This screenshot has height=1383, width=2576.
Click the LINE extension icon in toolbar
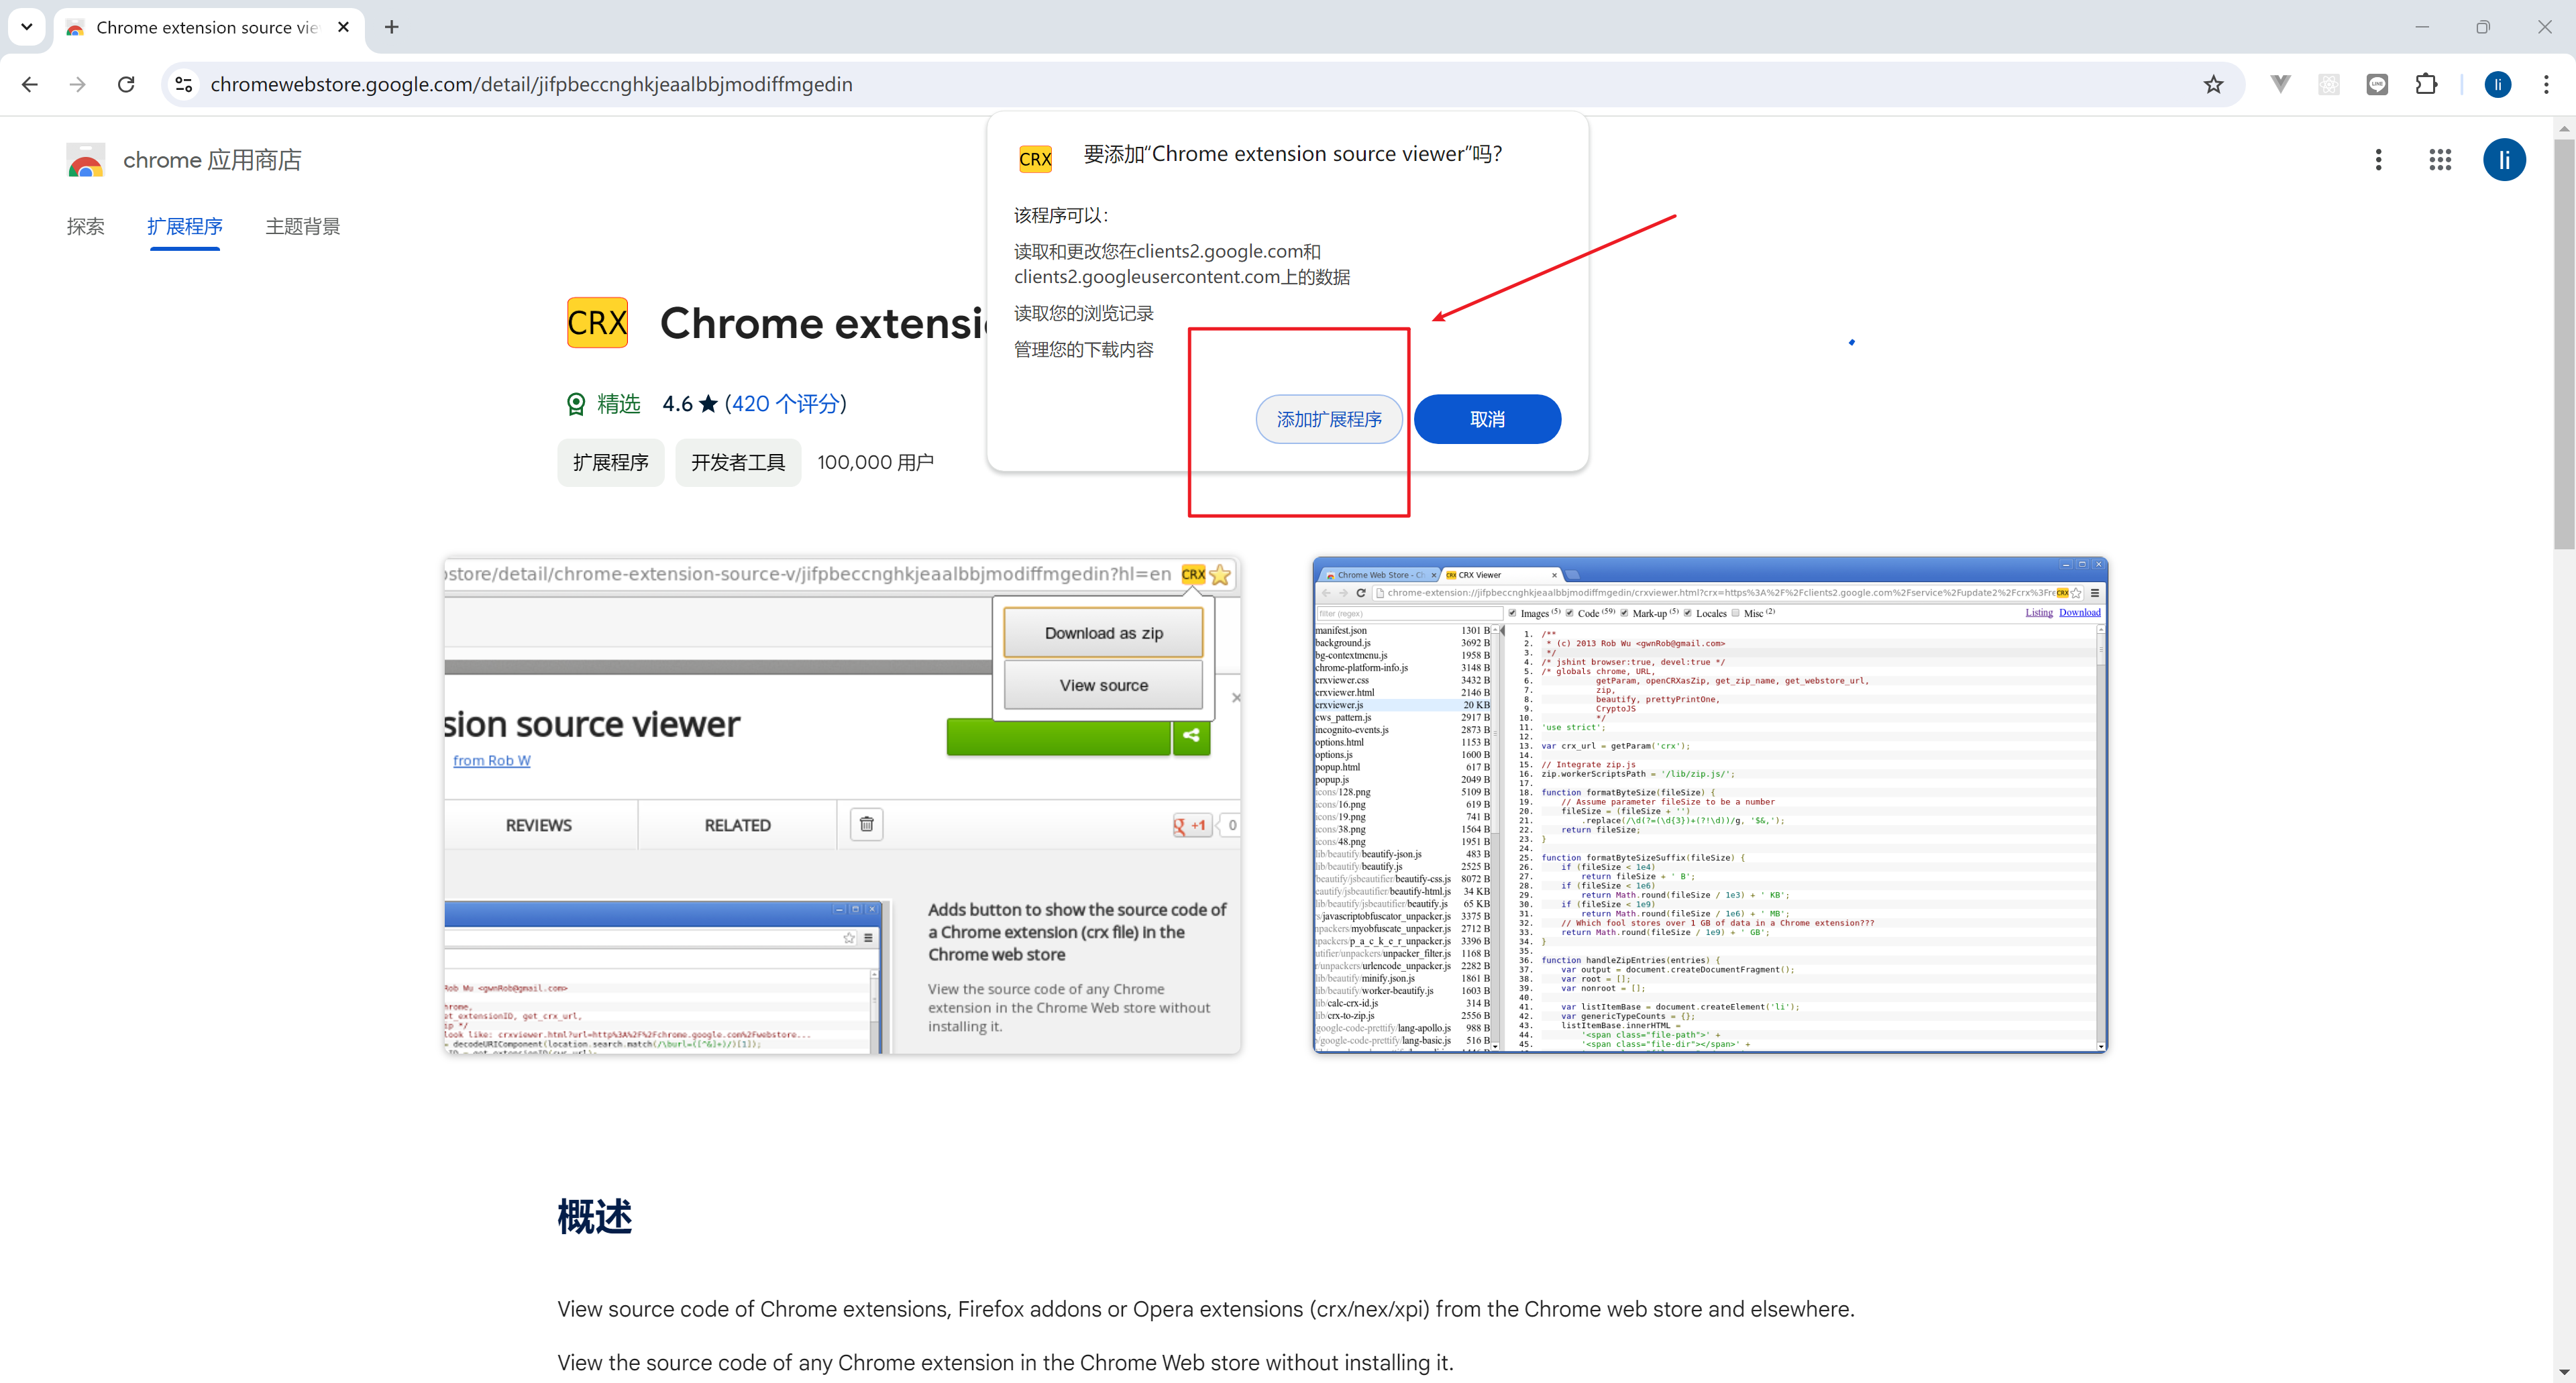click(x=2377, y=85)
